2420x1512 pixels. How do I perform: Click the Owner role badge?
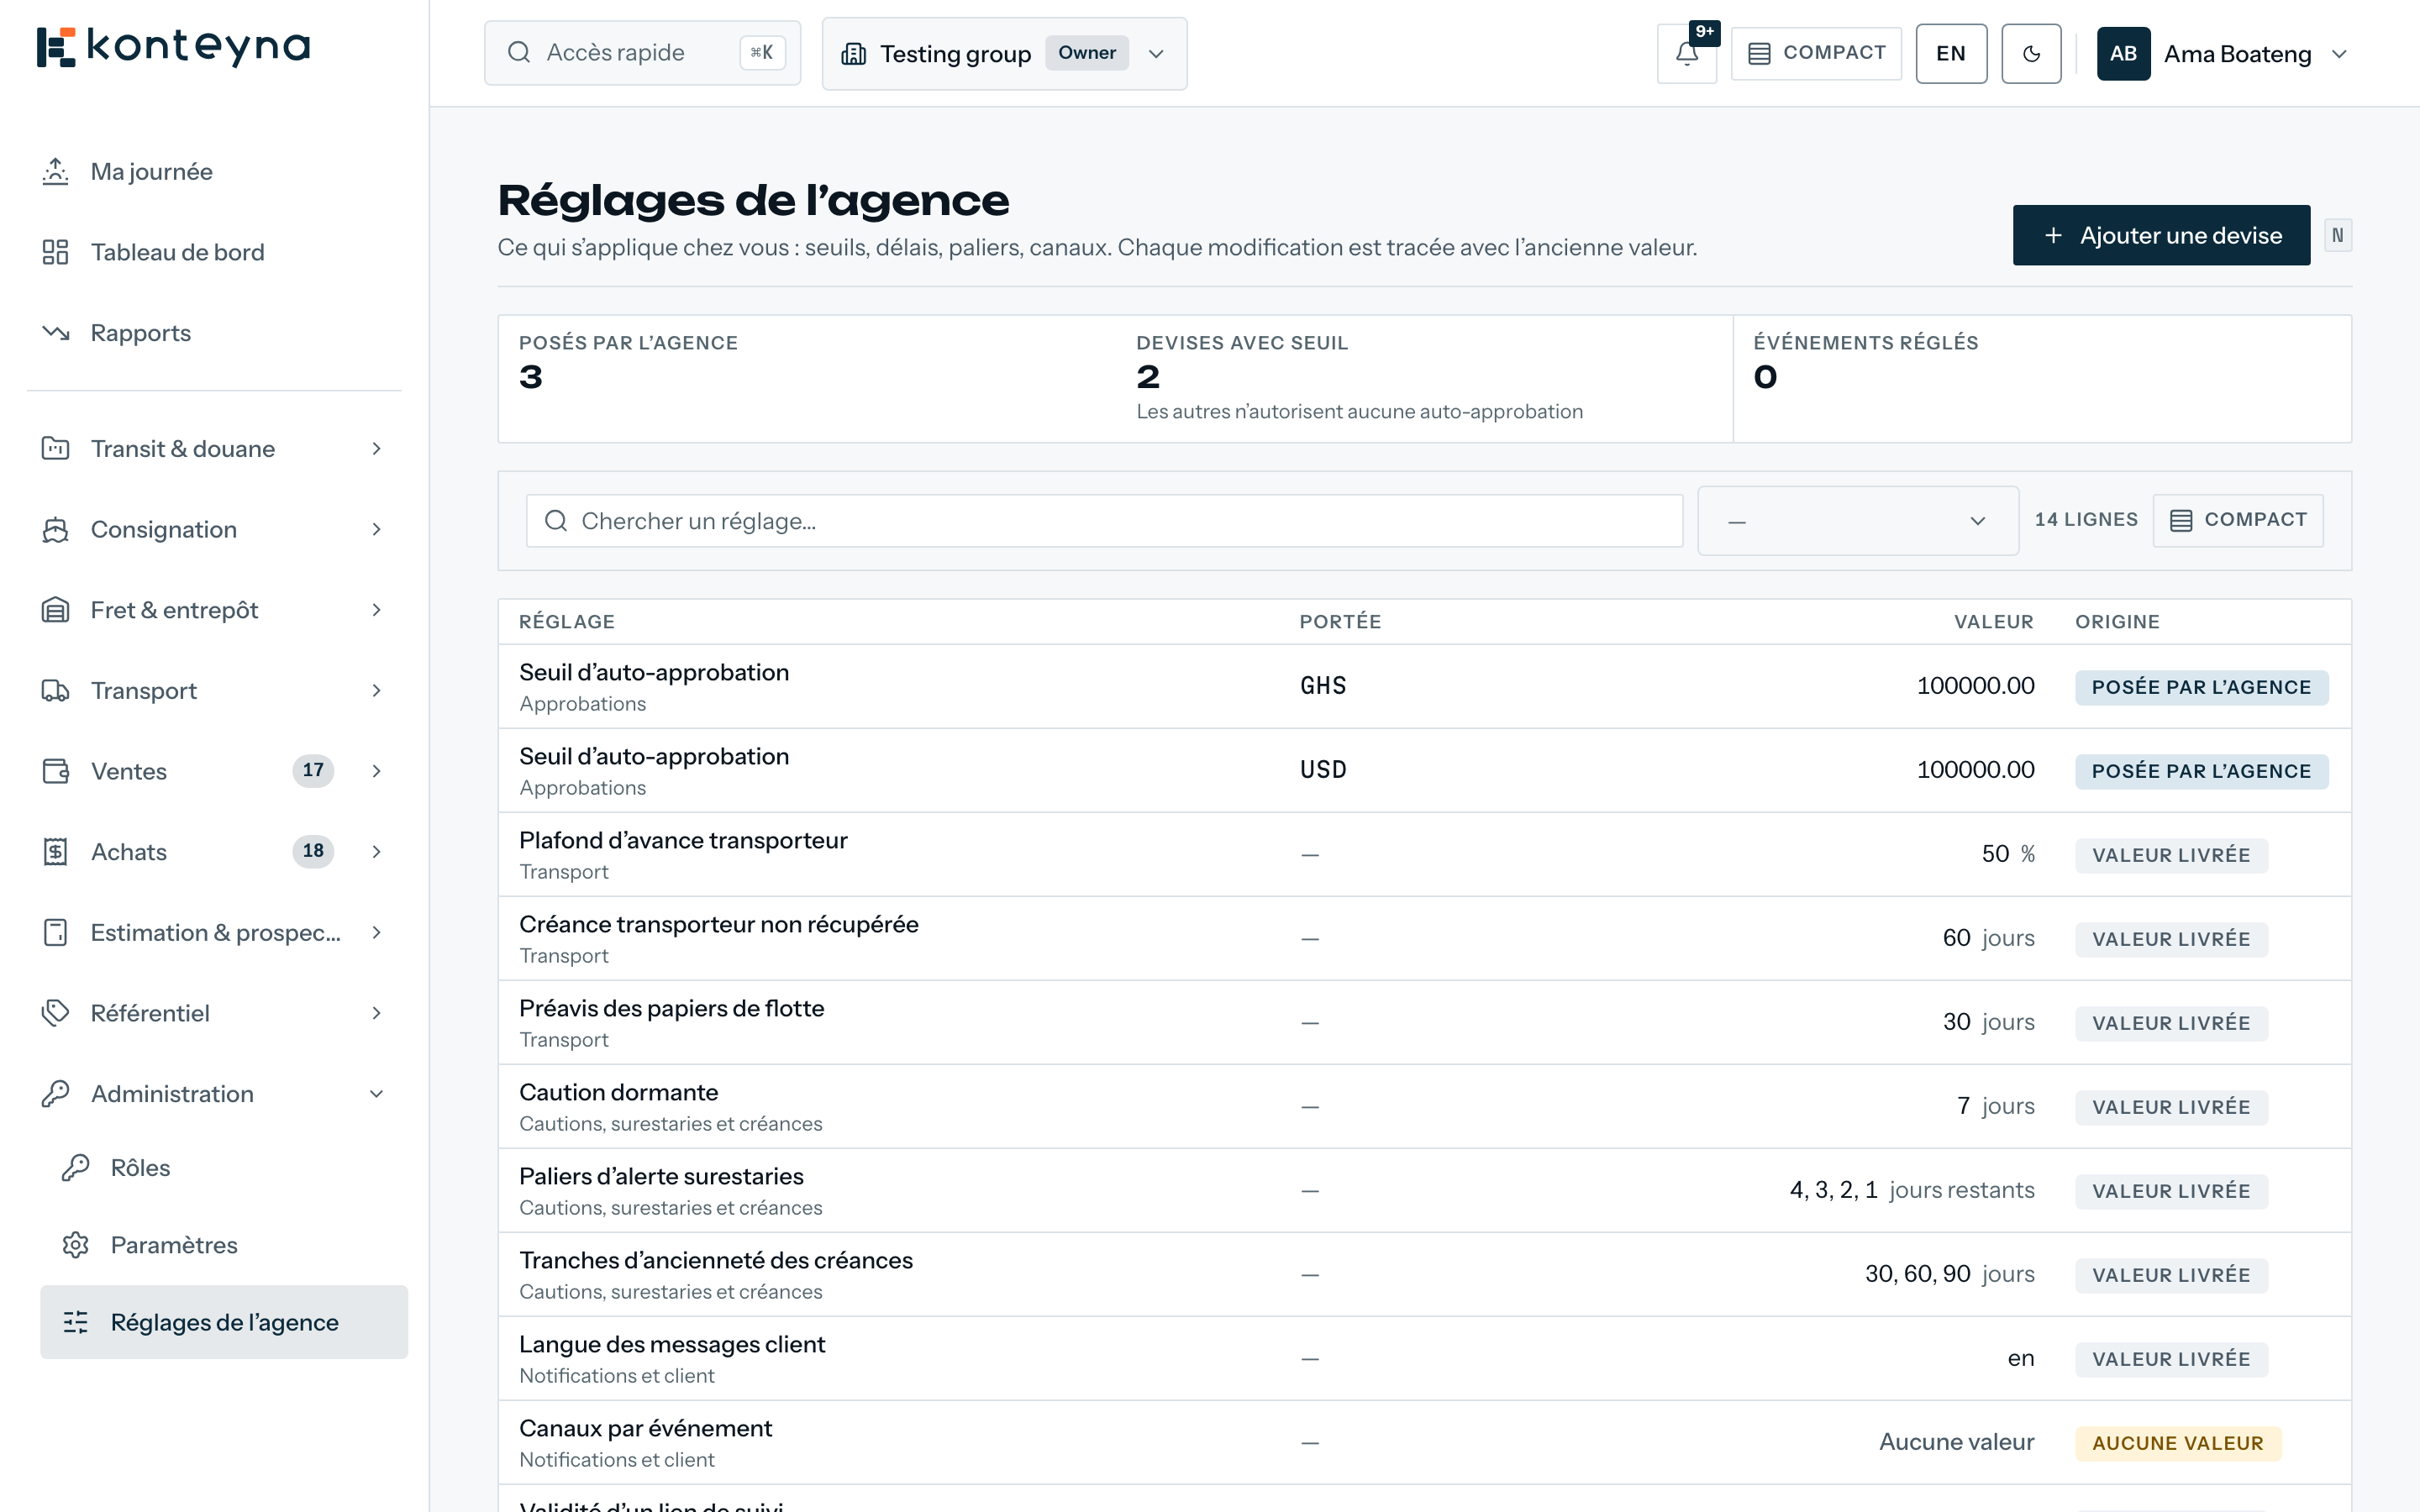(1087, 53)
